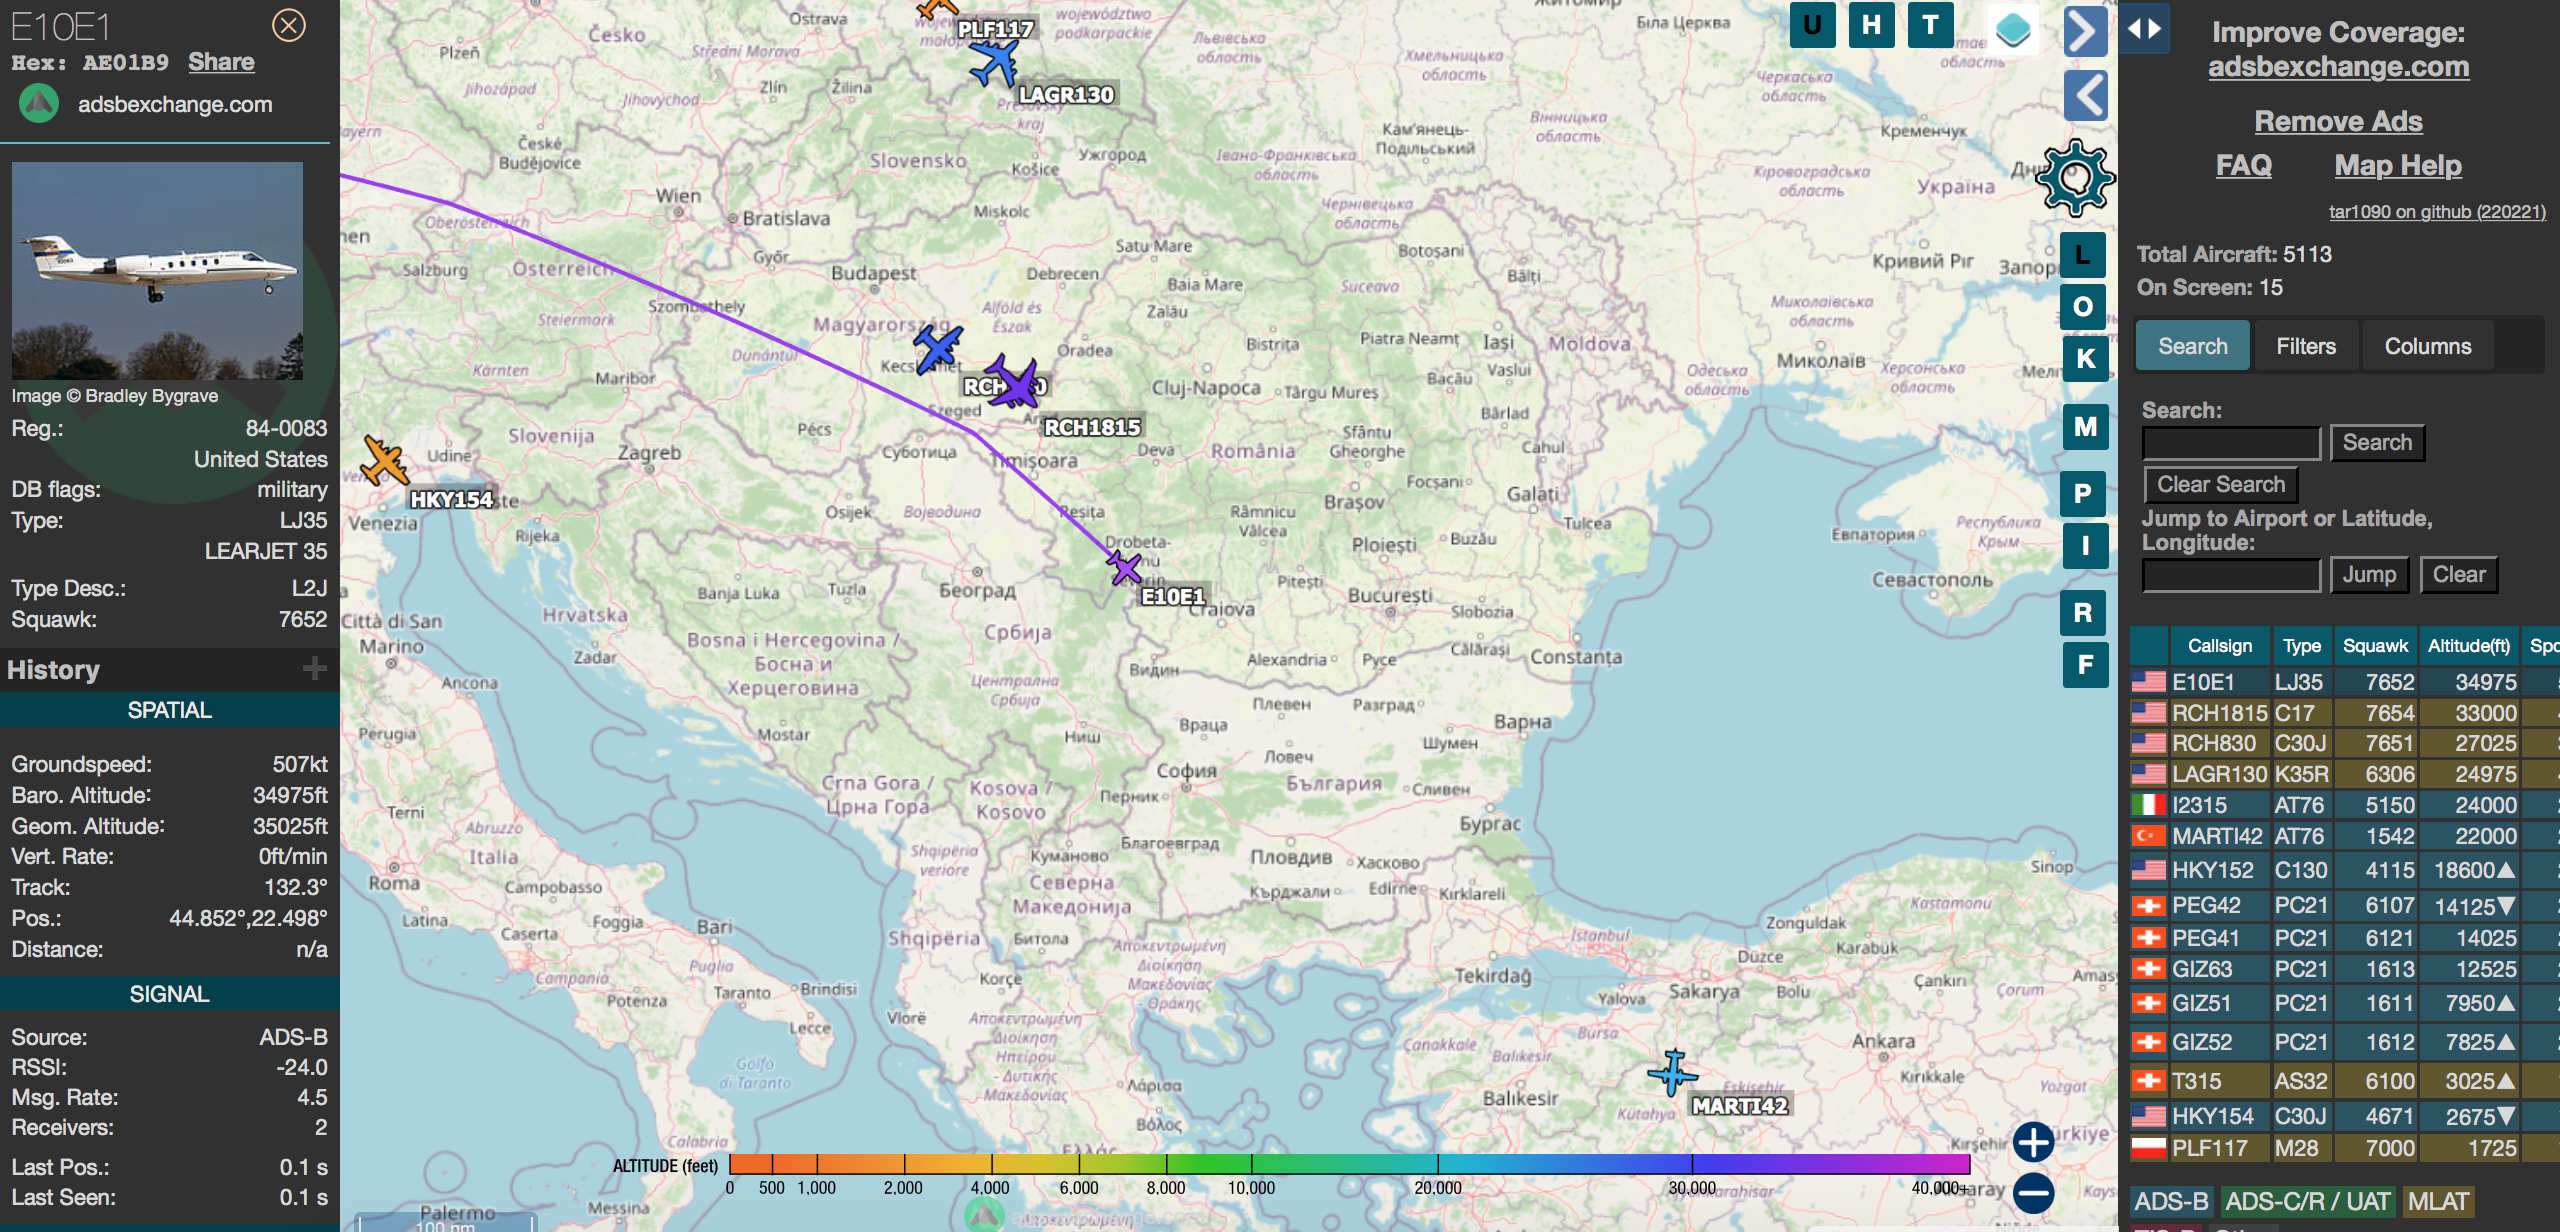2560x1232 pixels.
Task: Zoom in with the plus button
Action: pyautogui.click(x=2033, y=1142)
